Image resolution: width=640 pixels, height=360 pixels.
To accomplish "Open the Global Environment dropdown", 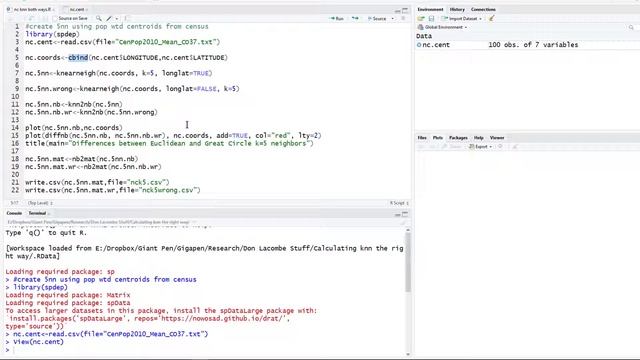I will (x=442, y=27).
